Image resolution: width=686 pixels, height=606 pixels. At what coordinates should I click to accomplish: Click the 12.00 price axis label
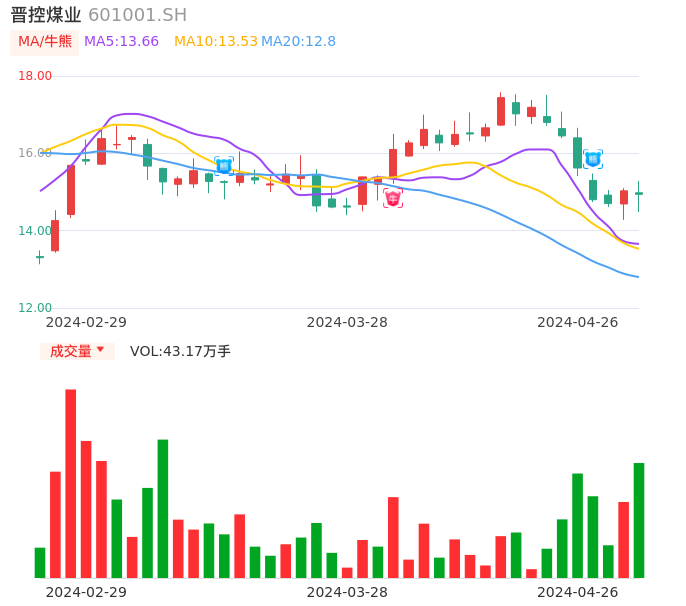[35, 308]
